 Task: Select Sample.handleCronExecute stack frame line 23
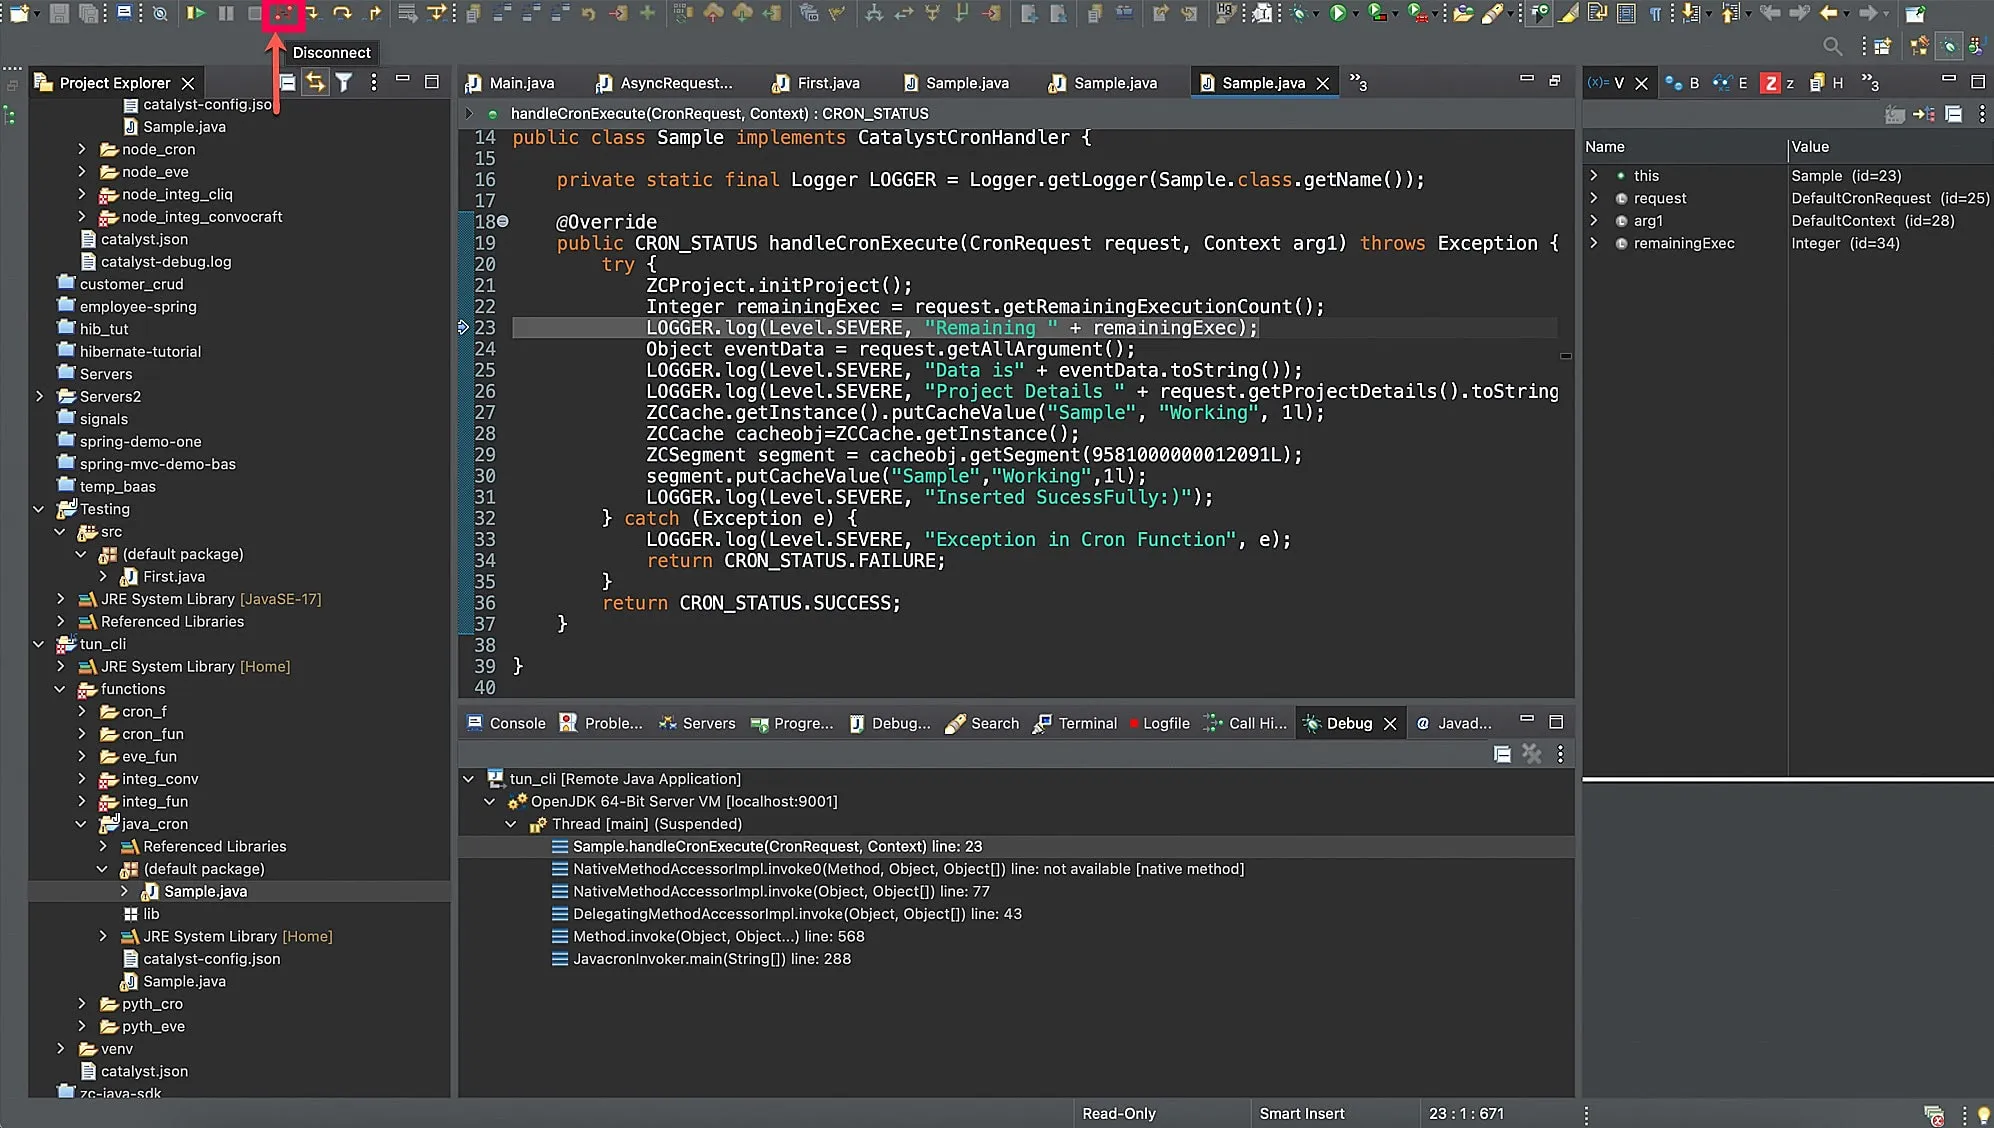777,846
